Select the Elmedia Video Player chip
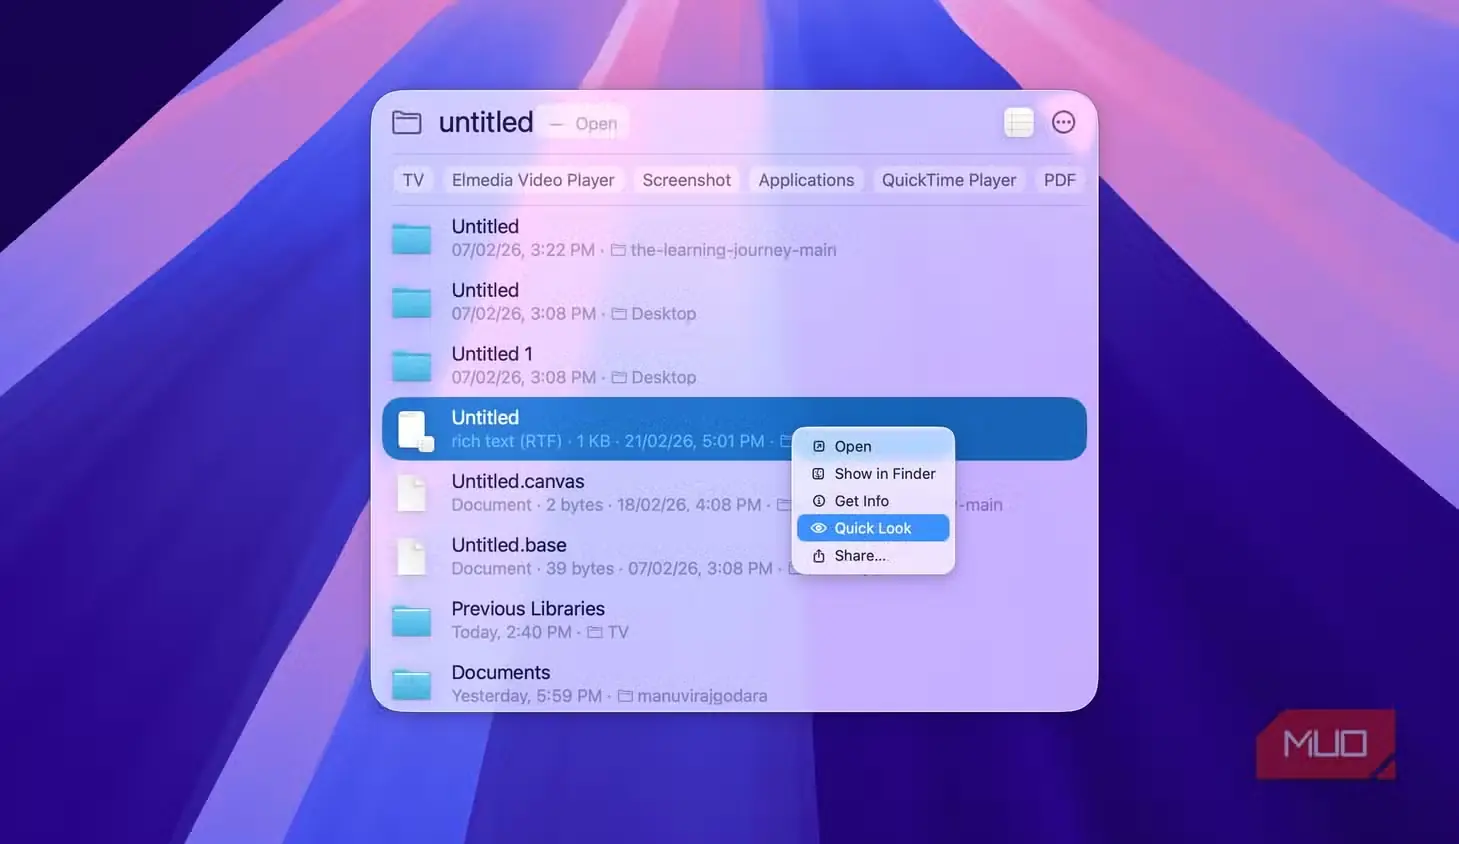 click(533, 180)
